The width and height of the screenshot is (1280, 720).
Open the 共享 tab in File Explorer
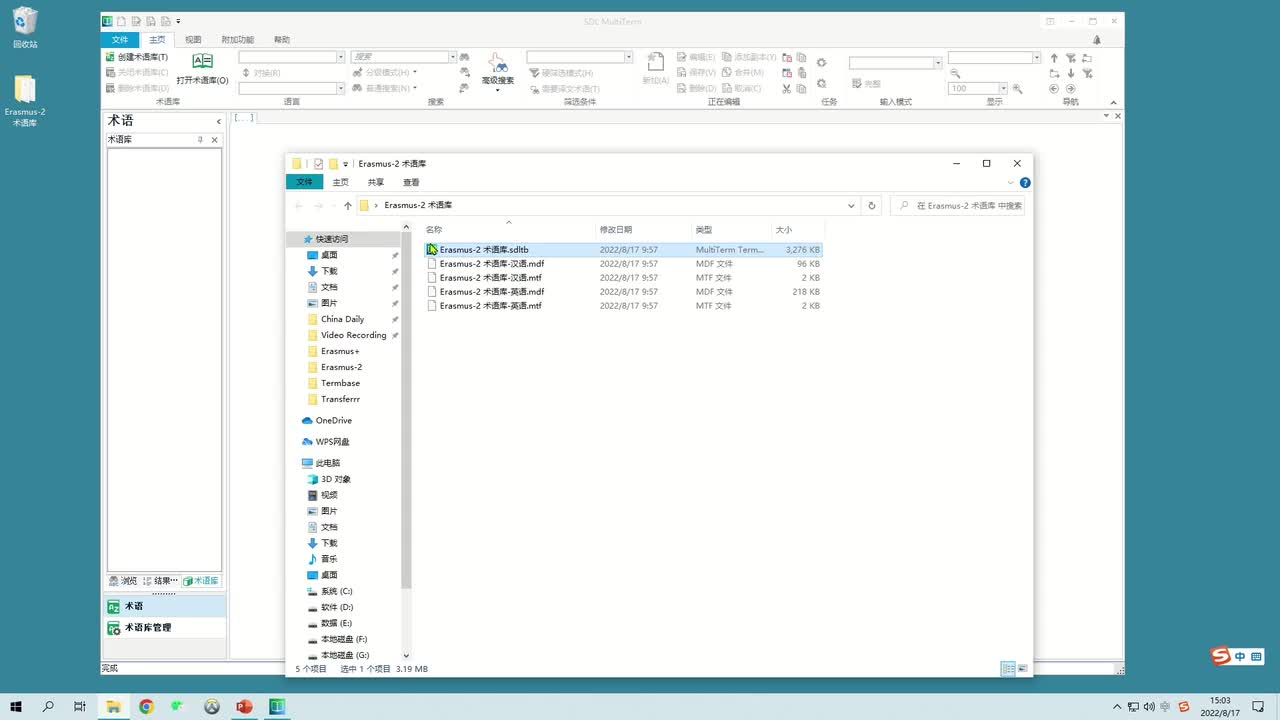pyautogui.click(x=375, y=182)
